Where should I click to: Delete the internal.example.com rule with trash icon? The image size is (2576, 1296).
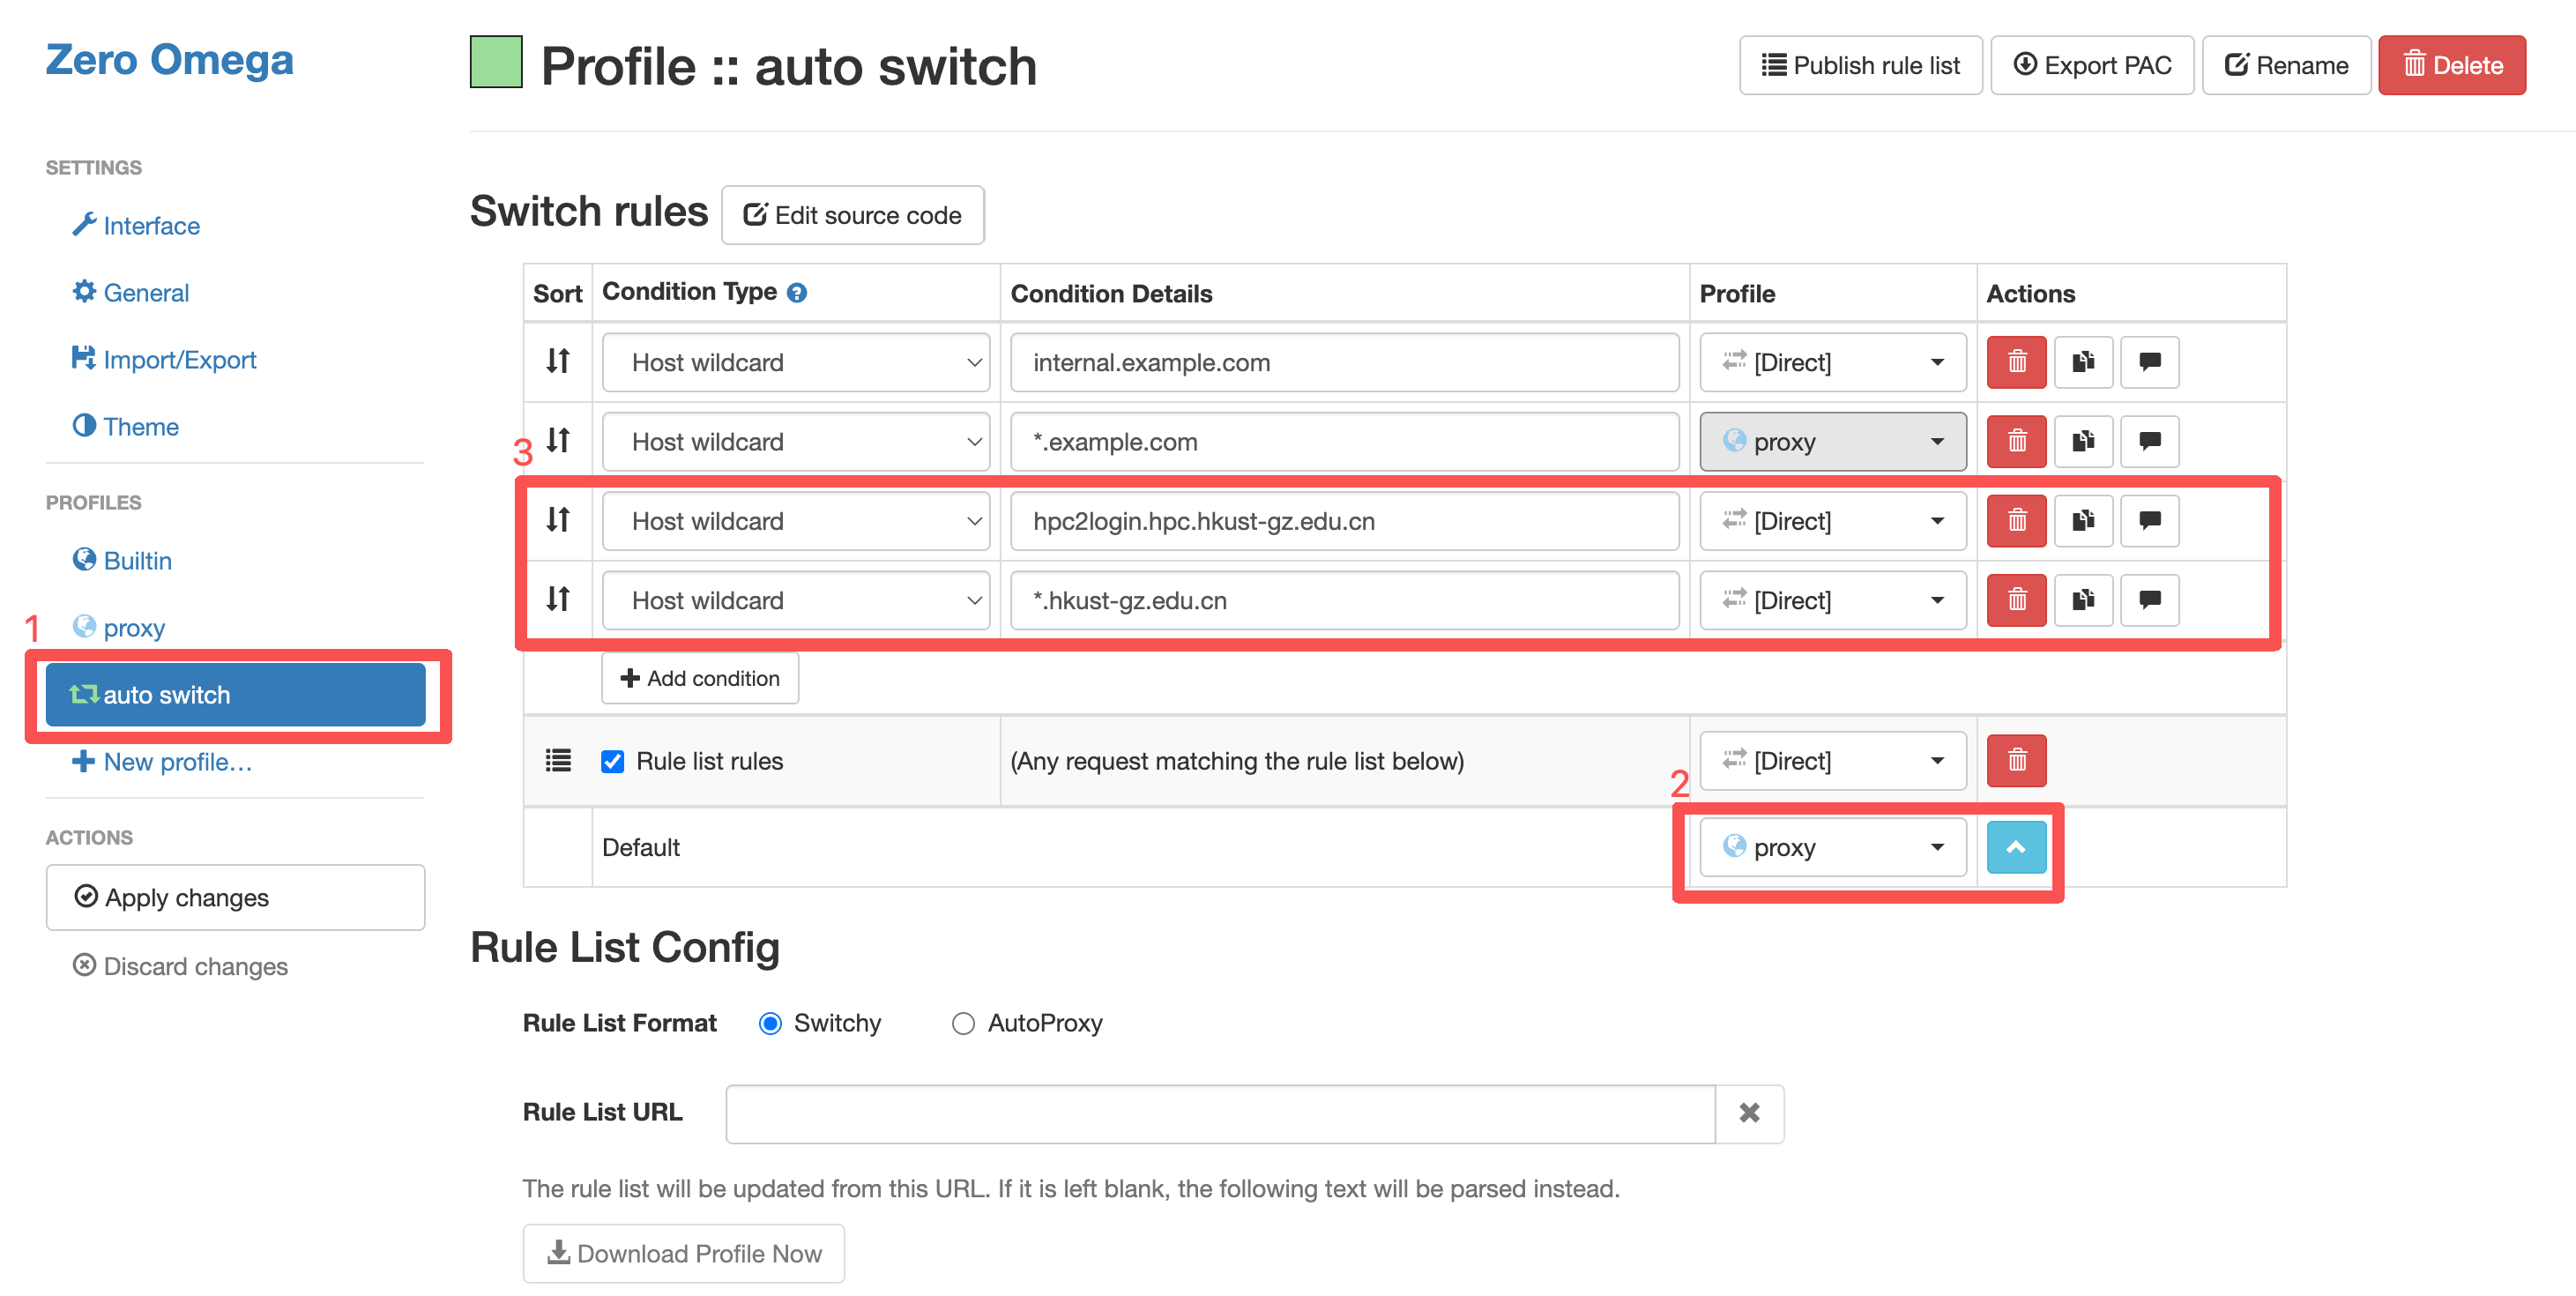click(2016, 362)
